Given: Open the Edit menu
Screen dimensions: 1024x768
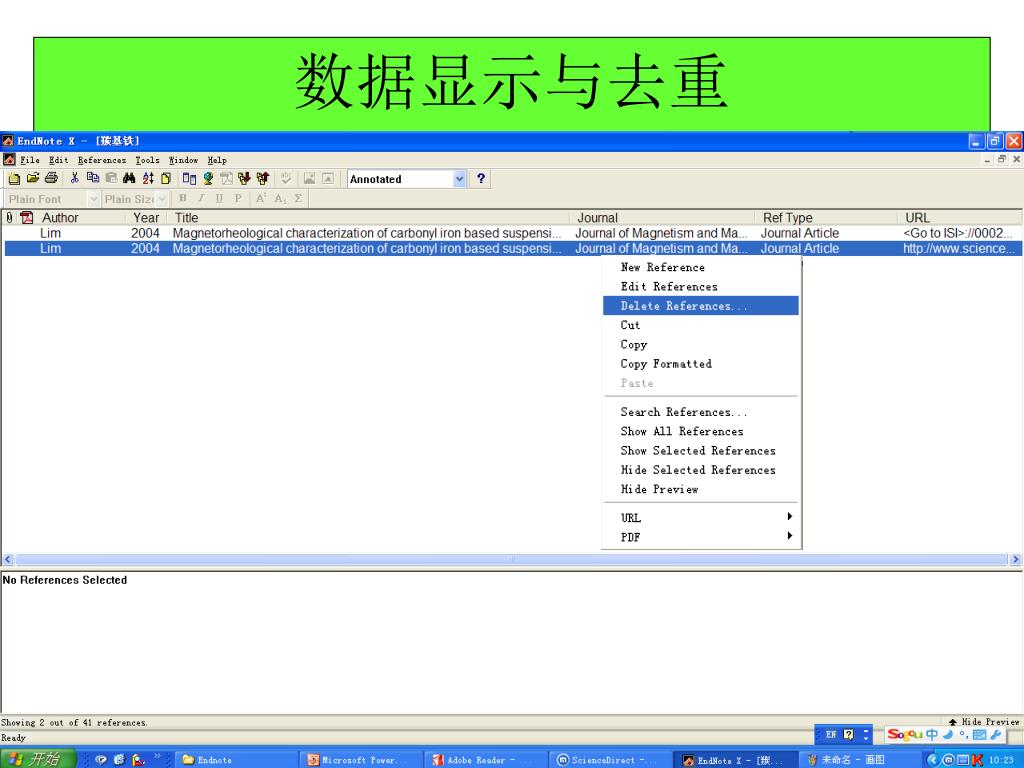Looking at the screenshot, I should click(58, 160).
